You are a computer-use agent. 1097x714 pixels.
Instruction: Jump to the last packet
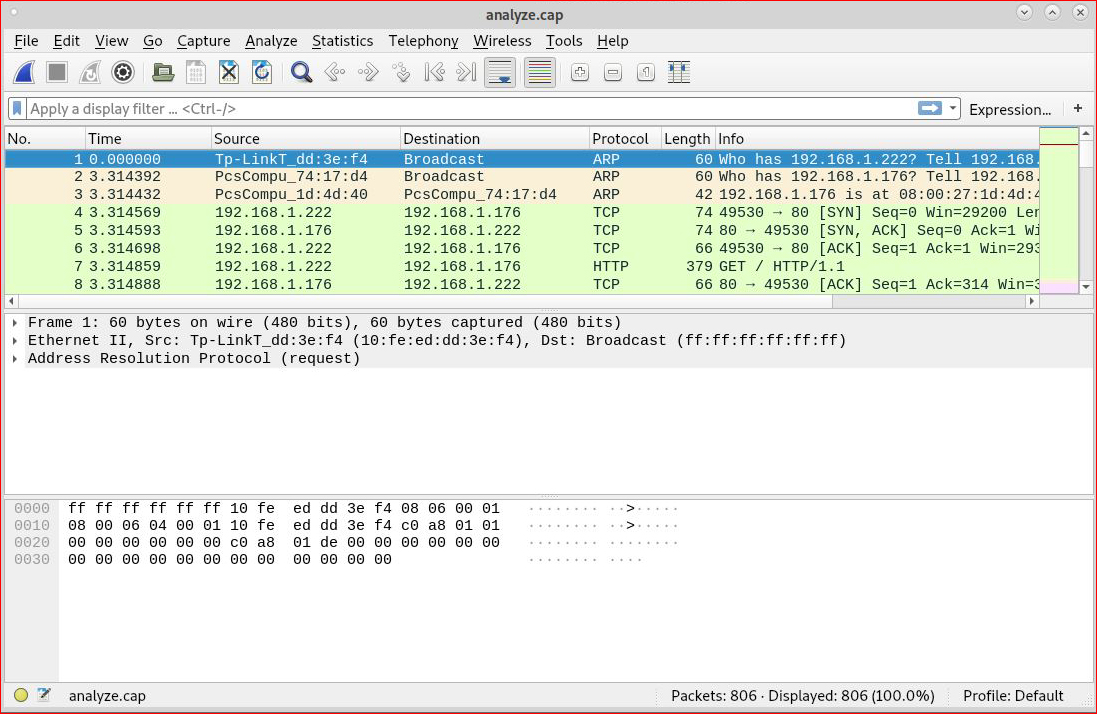(x=467, y=72)
